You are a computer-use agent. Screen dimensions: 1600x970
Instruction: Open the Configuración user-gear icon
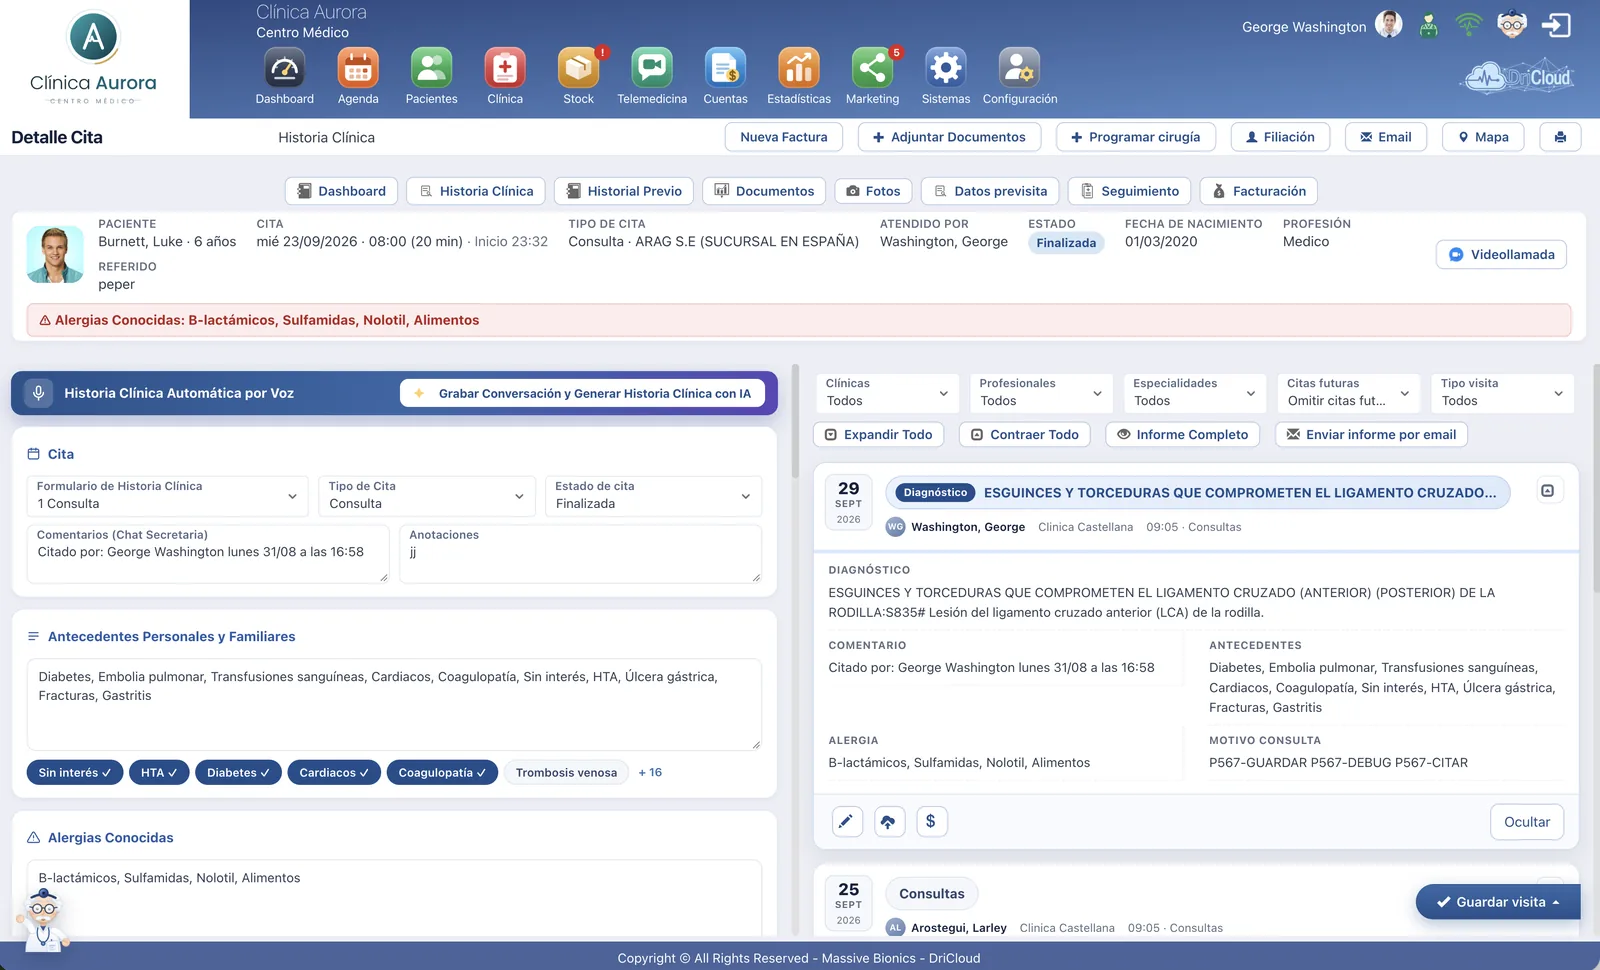click(1019, 68)
